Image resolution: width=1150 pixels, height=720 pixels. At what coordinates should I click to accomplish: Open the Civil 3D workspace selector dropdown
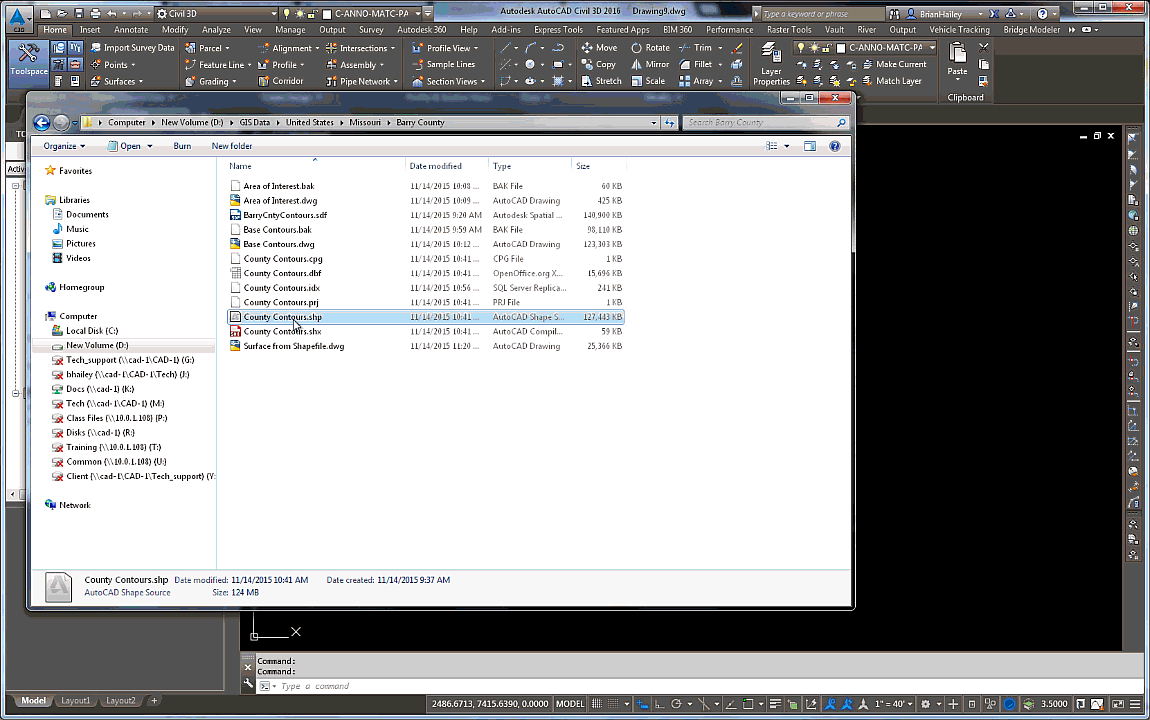[216, 13]
